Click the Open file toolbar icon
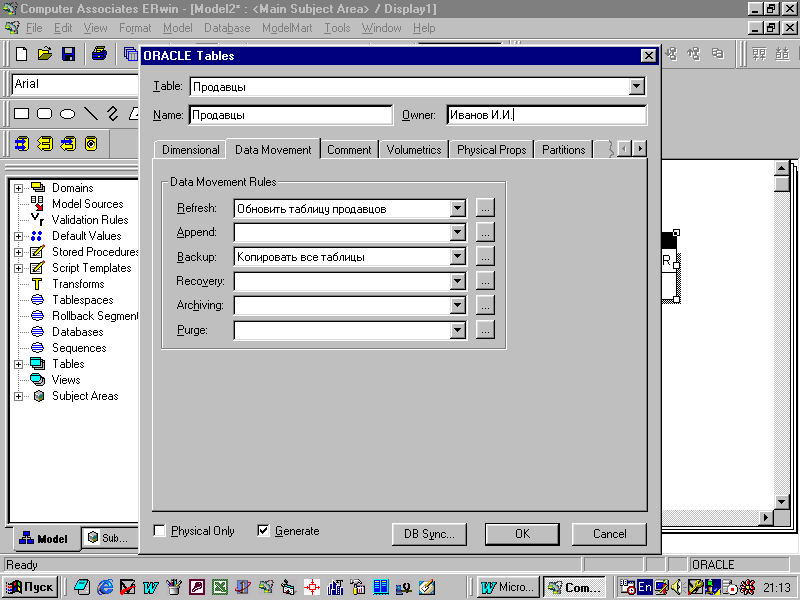 click(45, 54)
